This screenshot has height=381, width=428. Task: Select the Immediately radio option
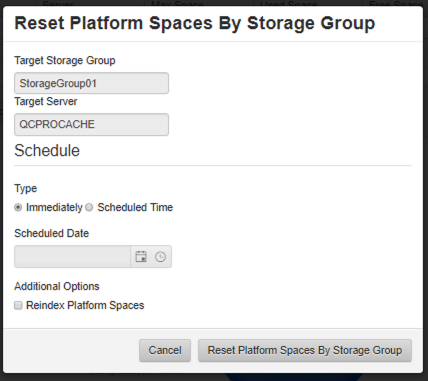(18, 207)
